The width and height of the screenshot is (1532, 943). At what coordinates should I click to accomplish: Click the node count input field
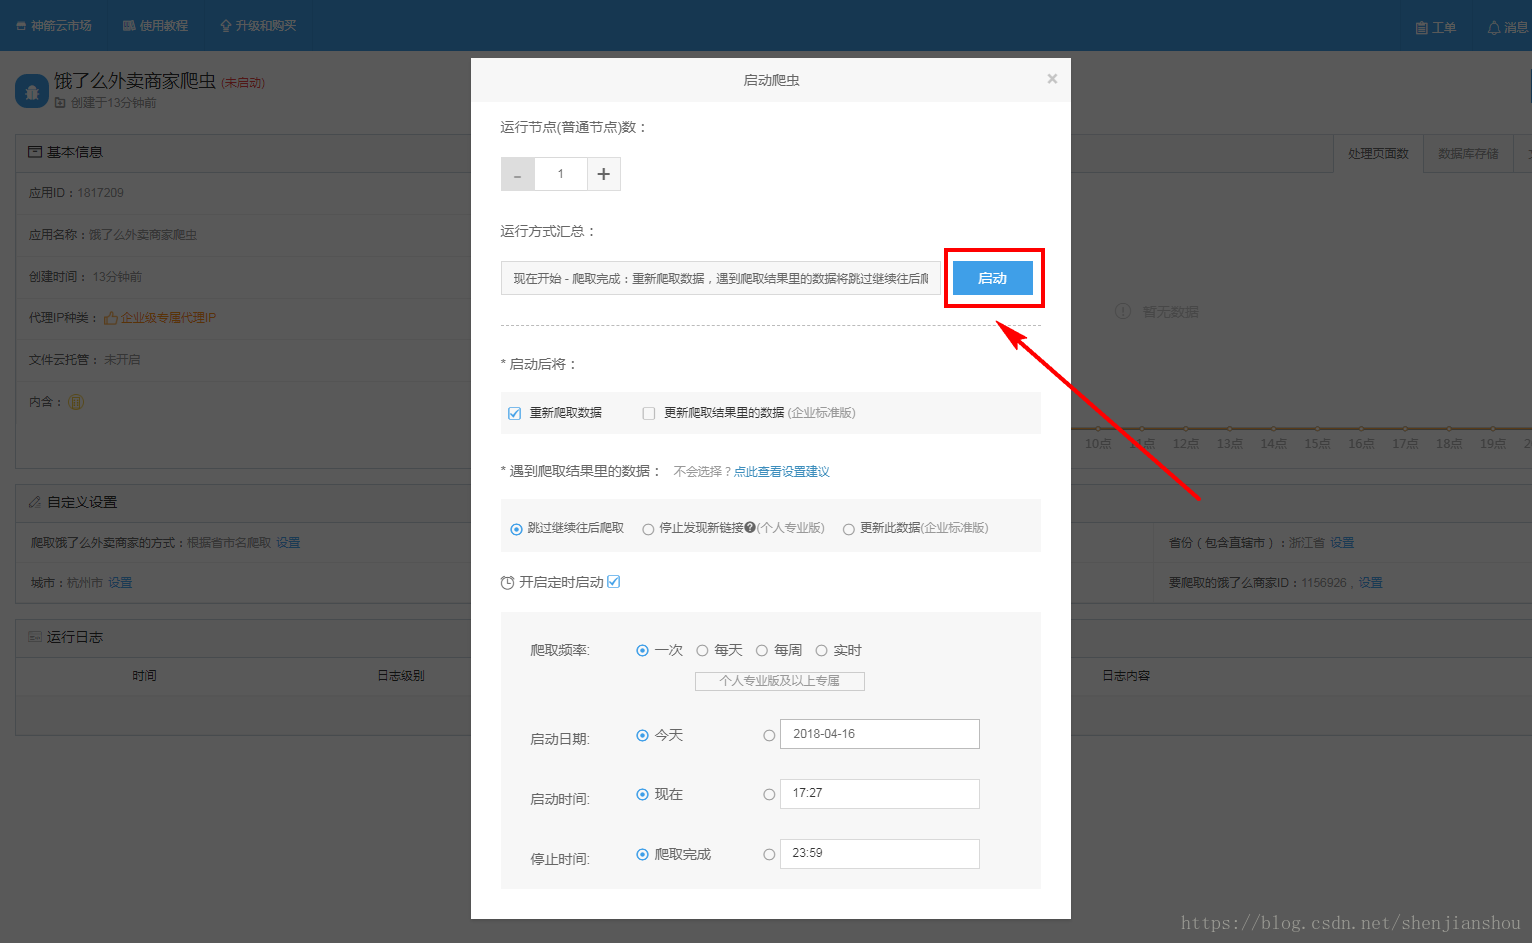coord(560,174)
